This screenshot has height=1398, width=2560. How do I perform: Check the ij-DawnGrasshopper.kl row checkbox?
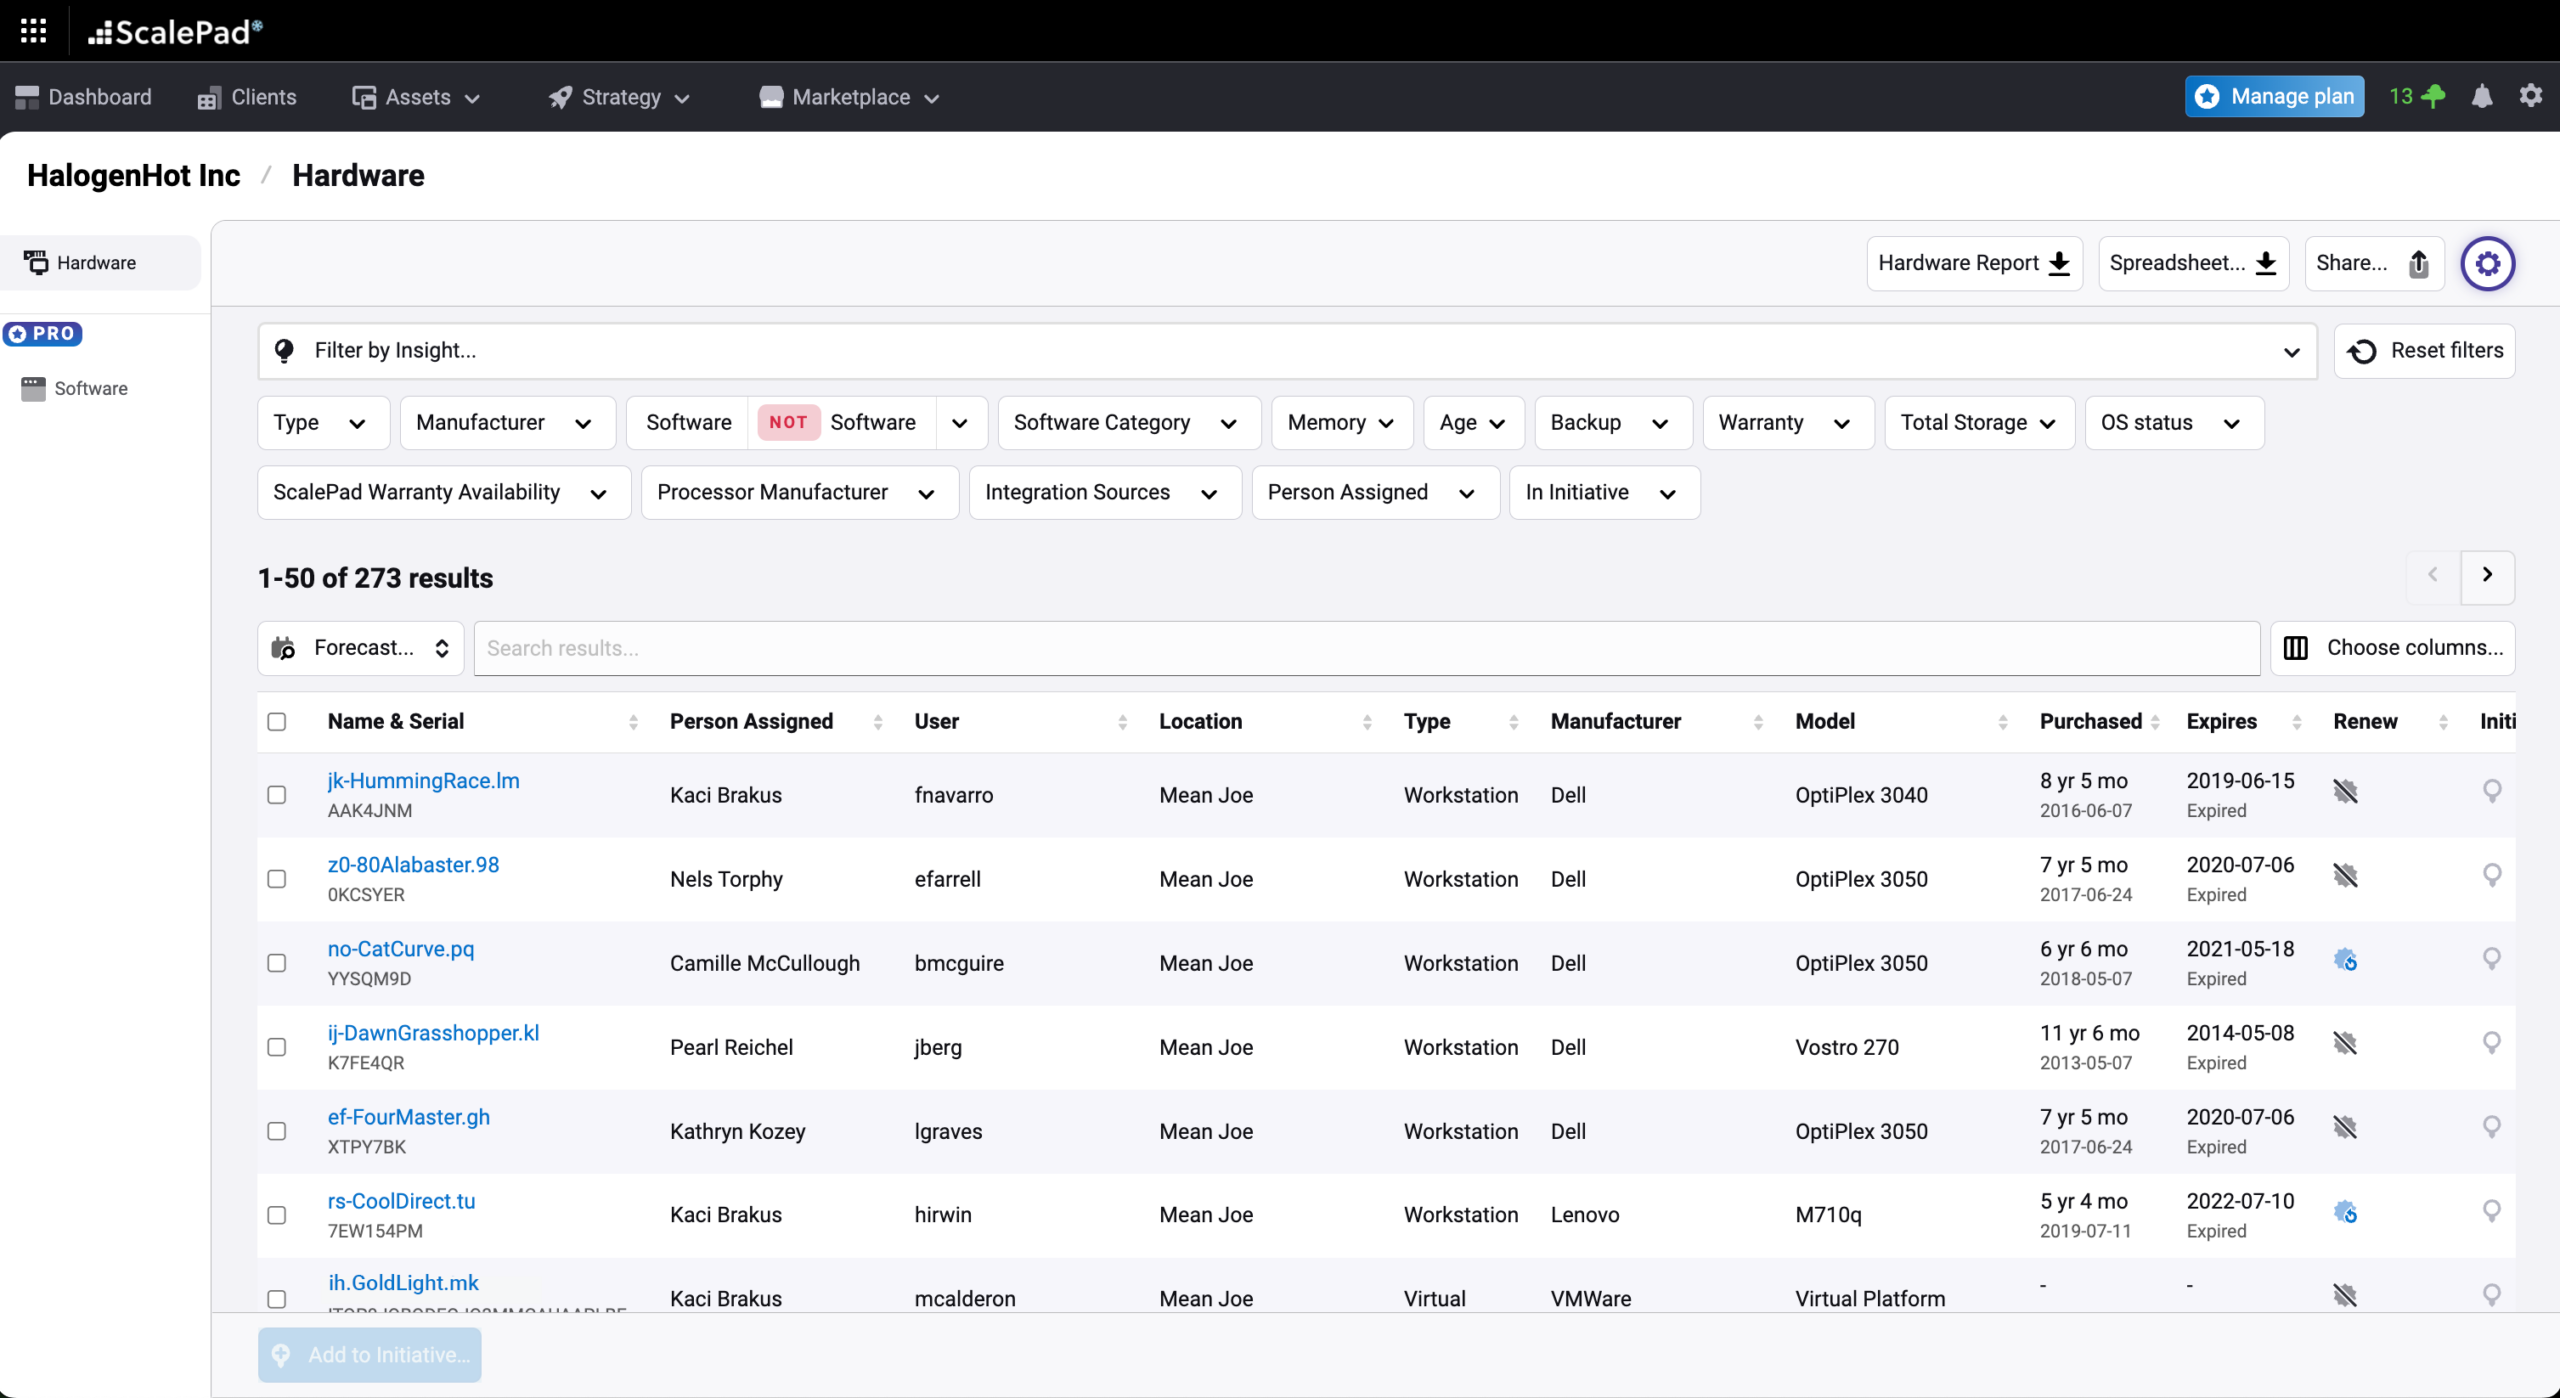pos(277,1047)
